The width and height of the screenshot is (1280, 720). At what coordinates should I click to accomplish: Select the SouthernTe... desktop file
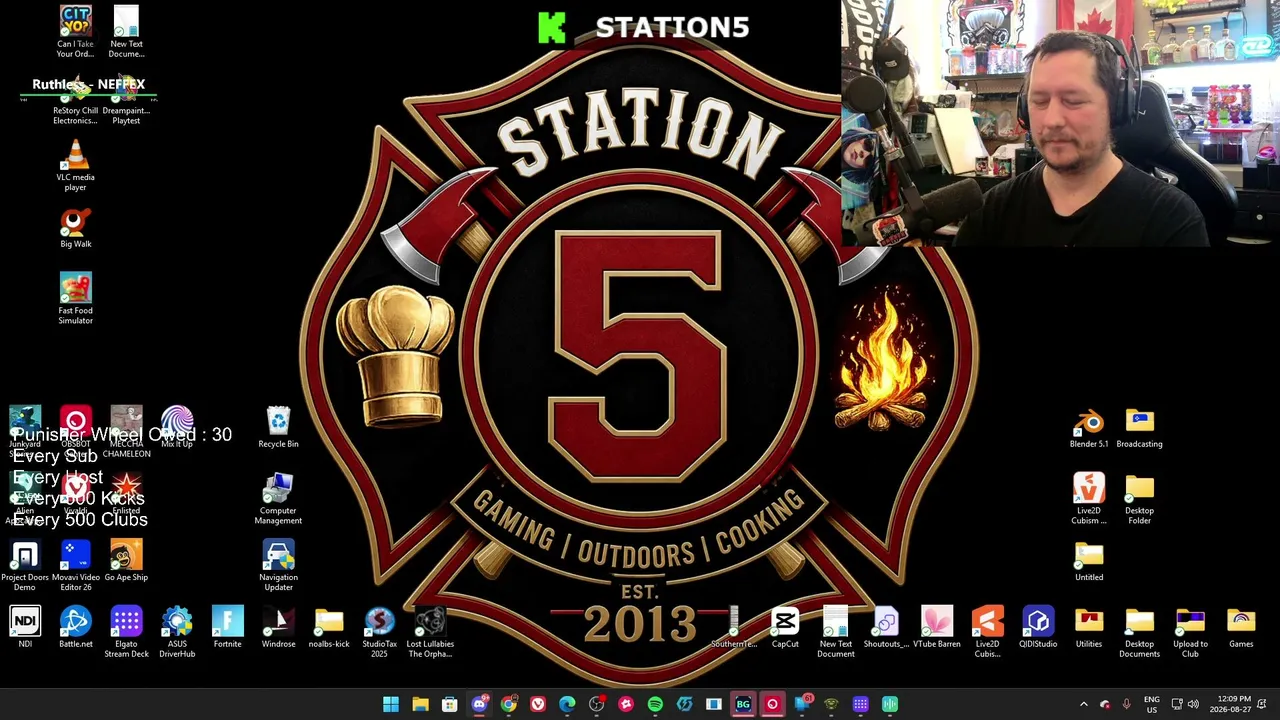734,627
